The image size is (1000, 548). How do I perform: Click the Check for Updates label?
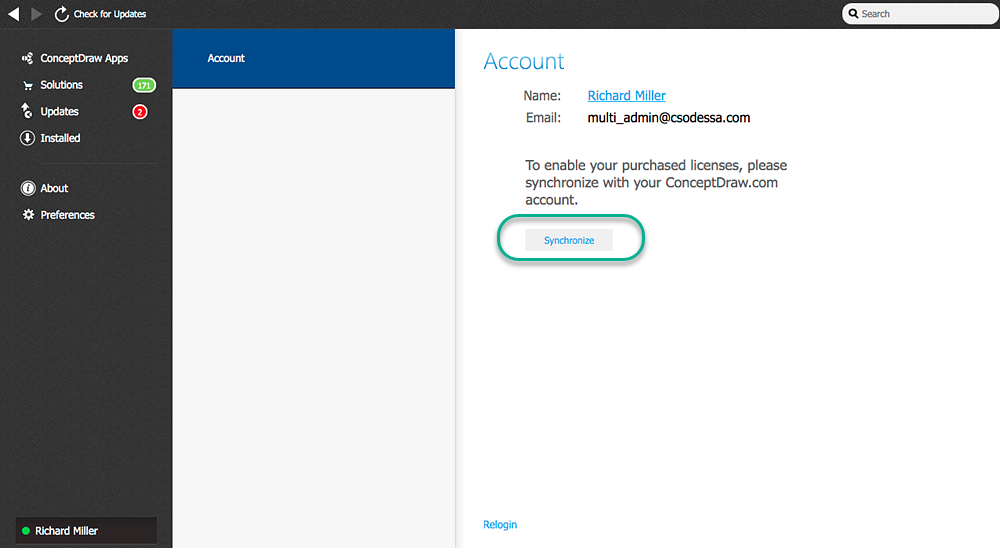(x=110, y=14)
